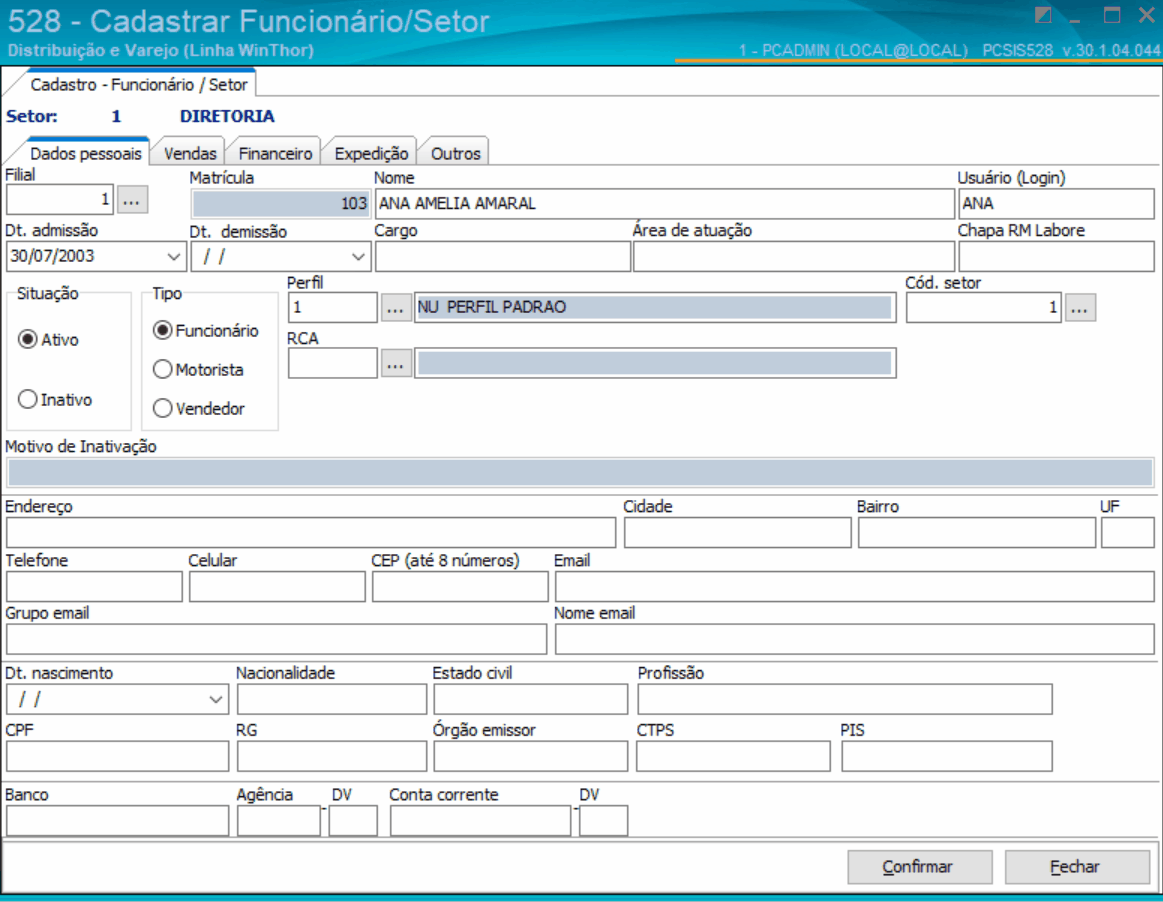Click the window resize icon in title bar
This screenshot has width=1163, height=902.
pos(1043,16)
